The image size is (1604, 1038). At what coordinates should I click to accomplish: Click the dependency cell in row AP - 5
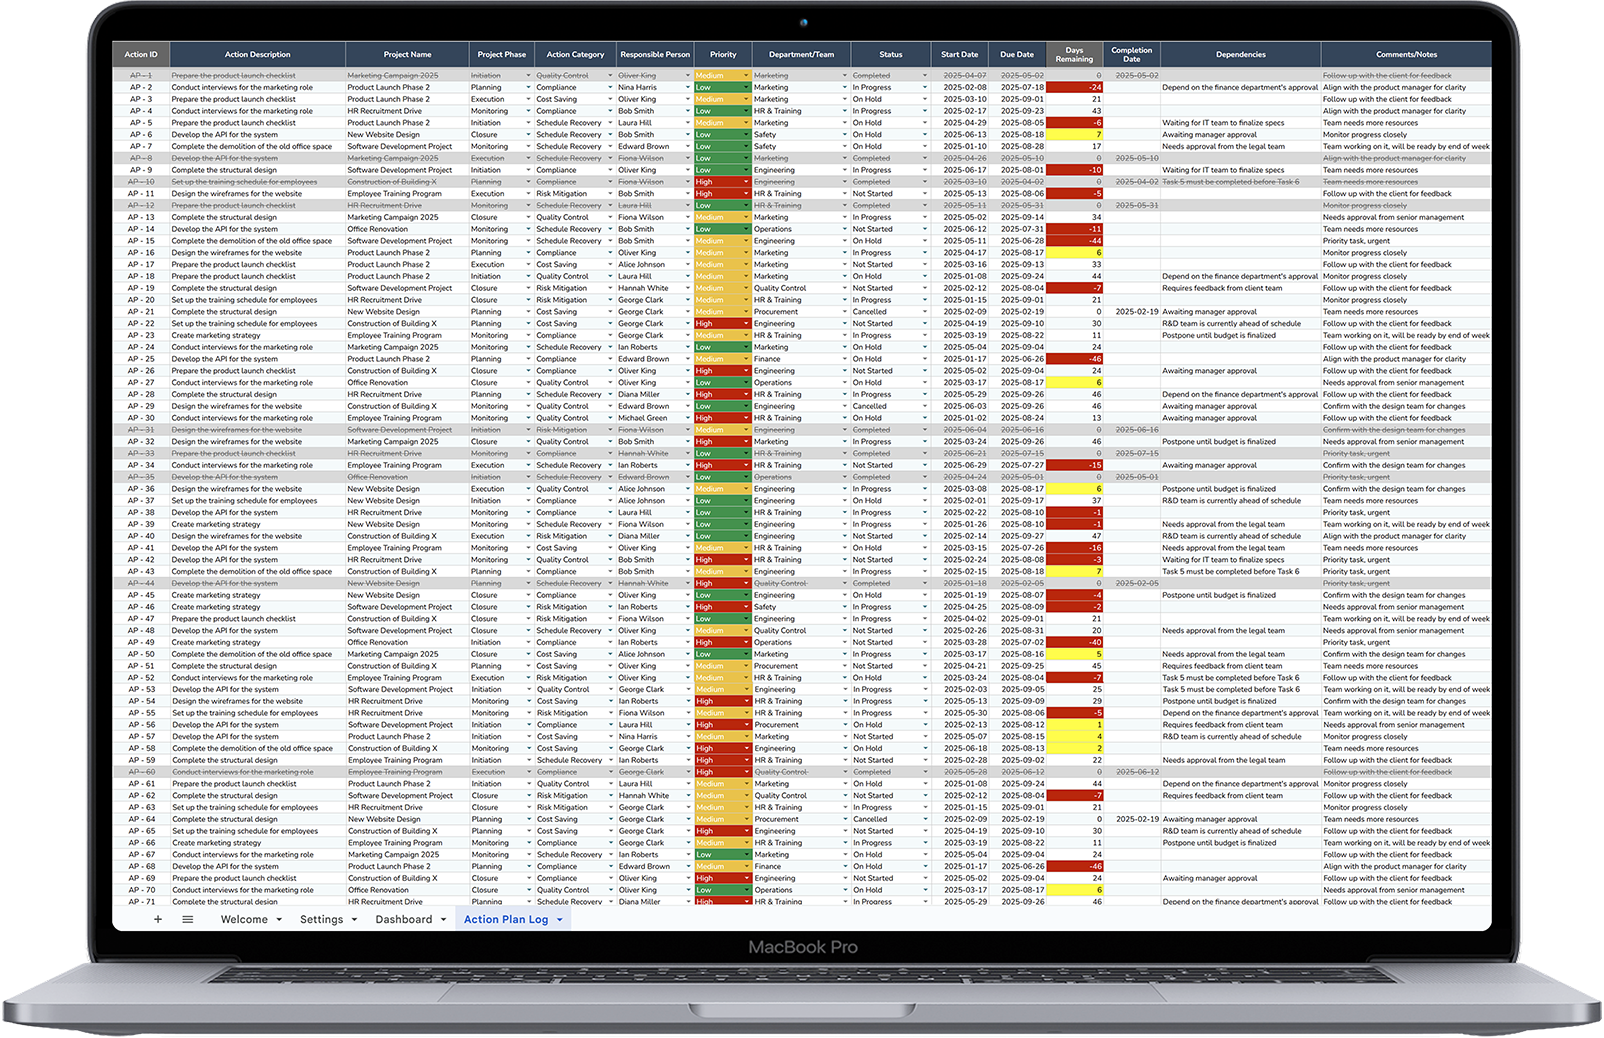click(x=1241, y=123)
